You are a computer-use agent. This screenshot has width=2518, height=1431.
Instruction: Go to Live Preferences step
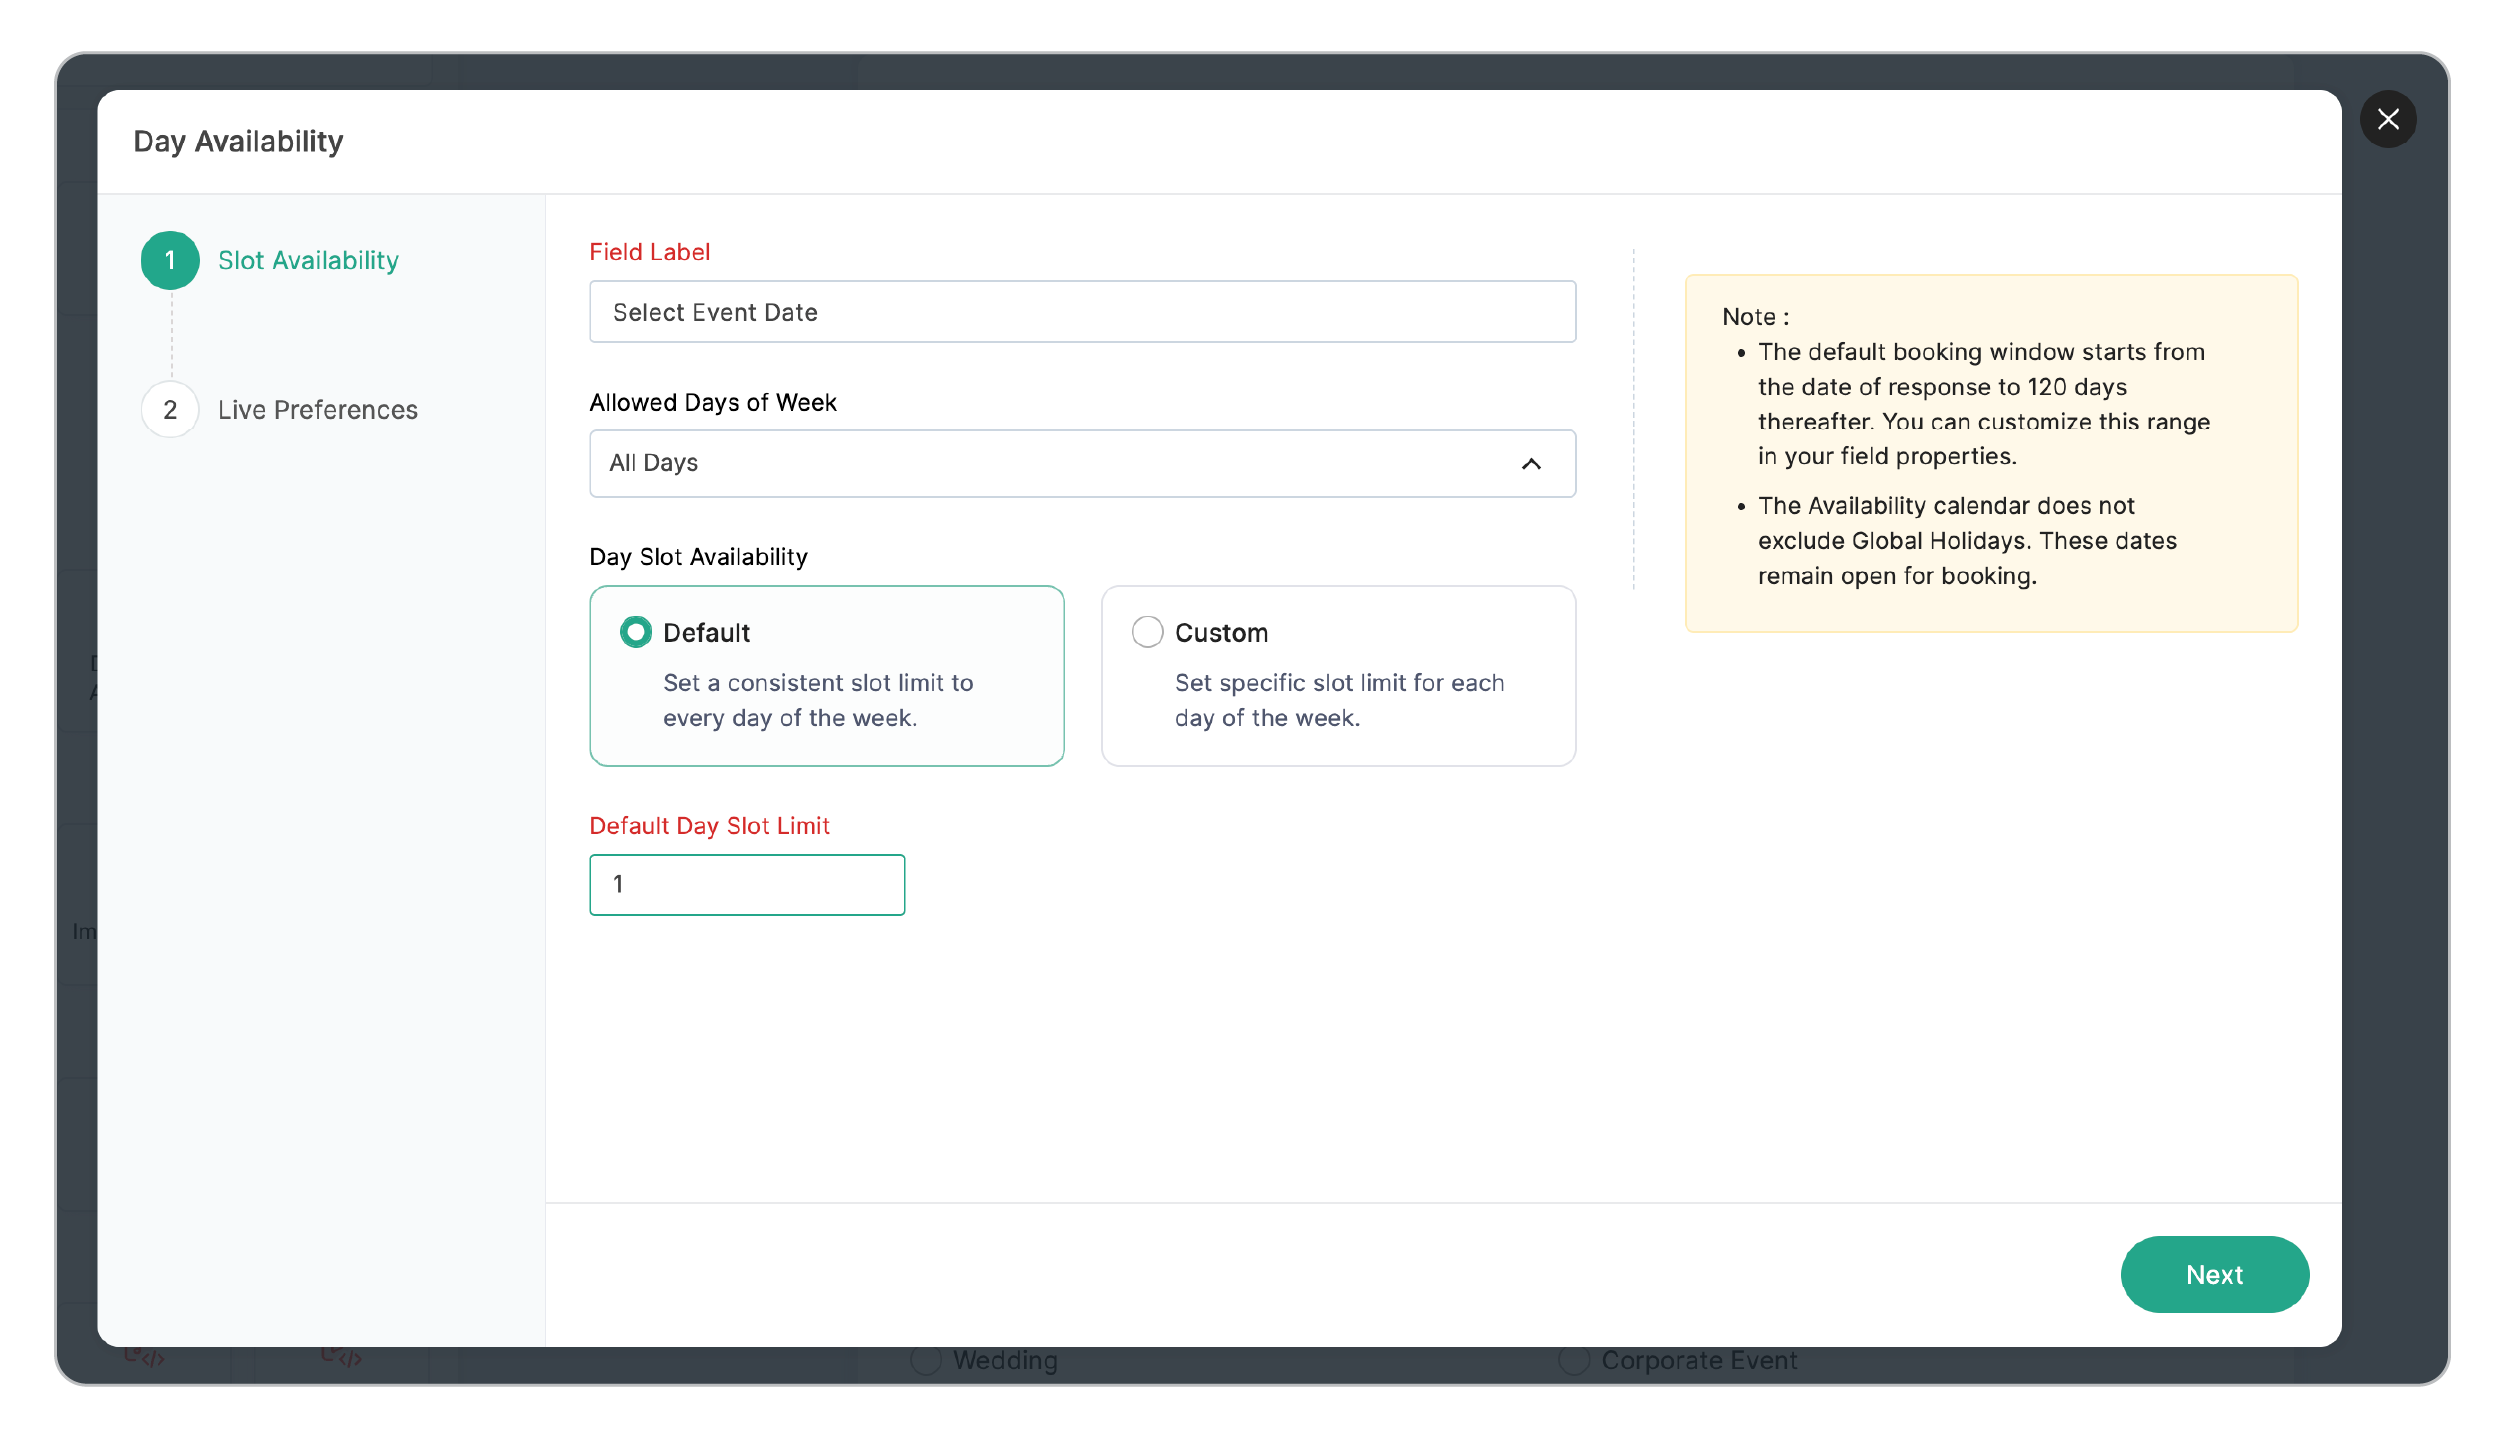(317, 410)
